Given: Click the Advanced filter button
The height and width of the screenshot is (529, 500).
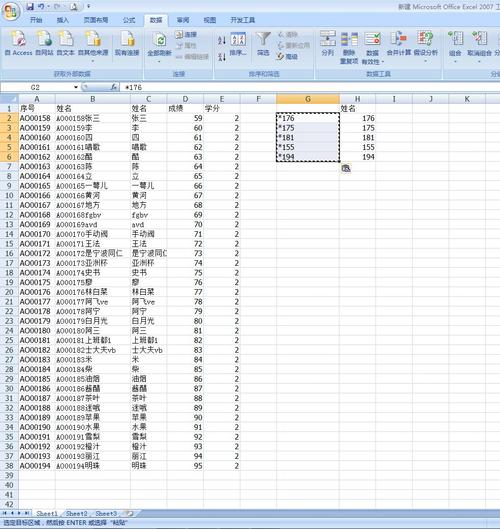Looking at the screenshot, I should click(287, 56).
